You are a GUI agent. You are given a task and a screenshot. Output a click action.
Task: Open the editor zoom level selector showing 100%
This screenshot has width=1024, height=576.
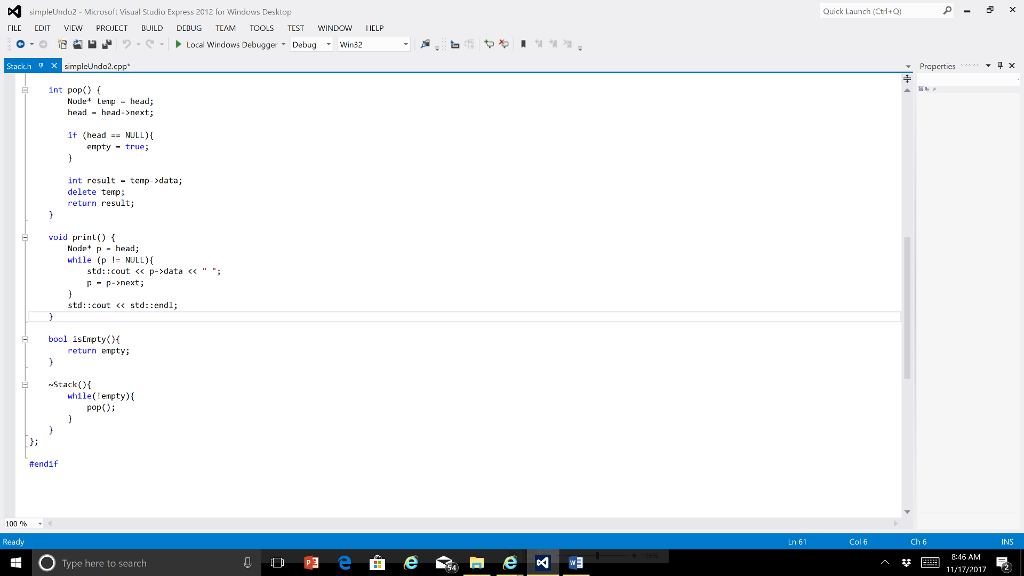pos(20,522)
